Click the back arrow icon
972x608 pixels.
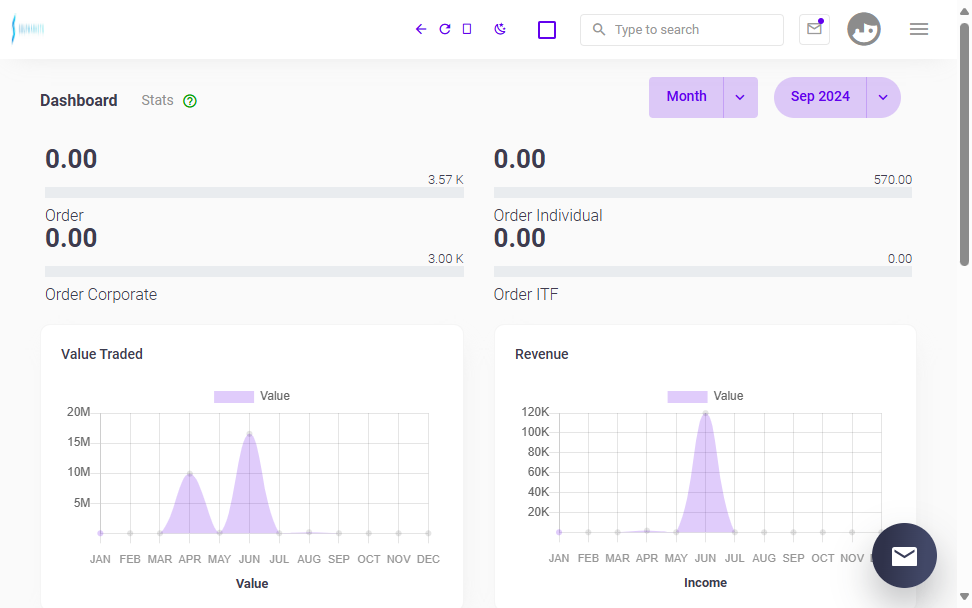click(x=421, y=29)
